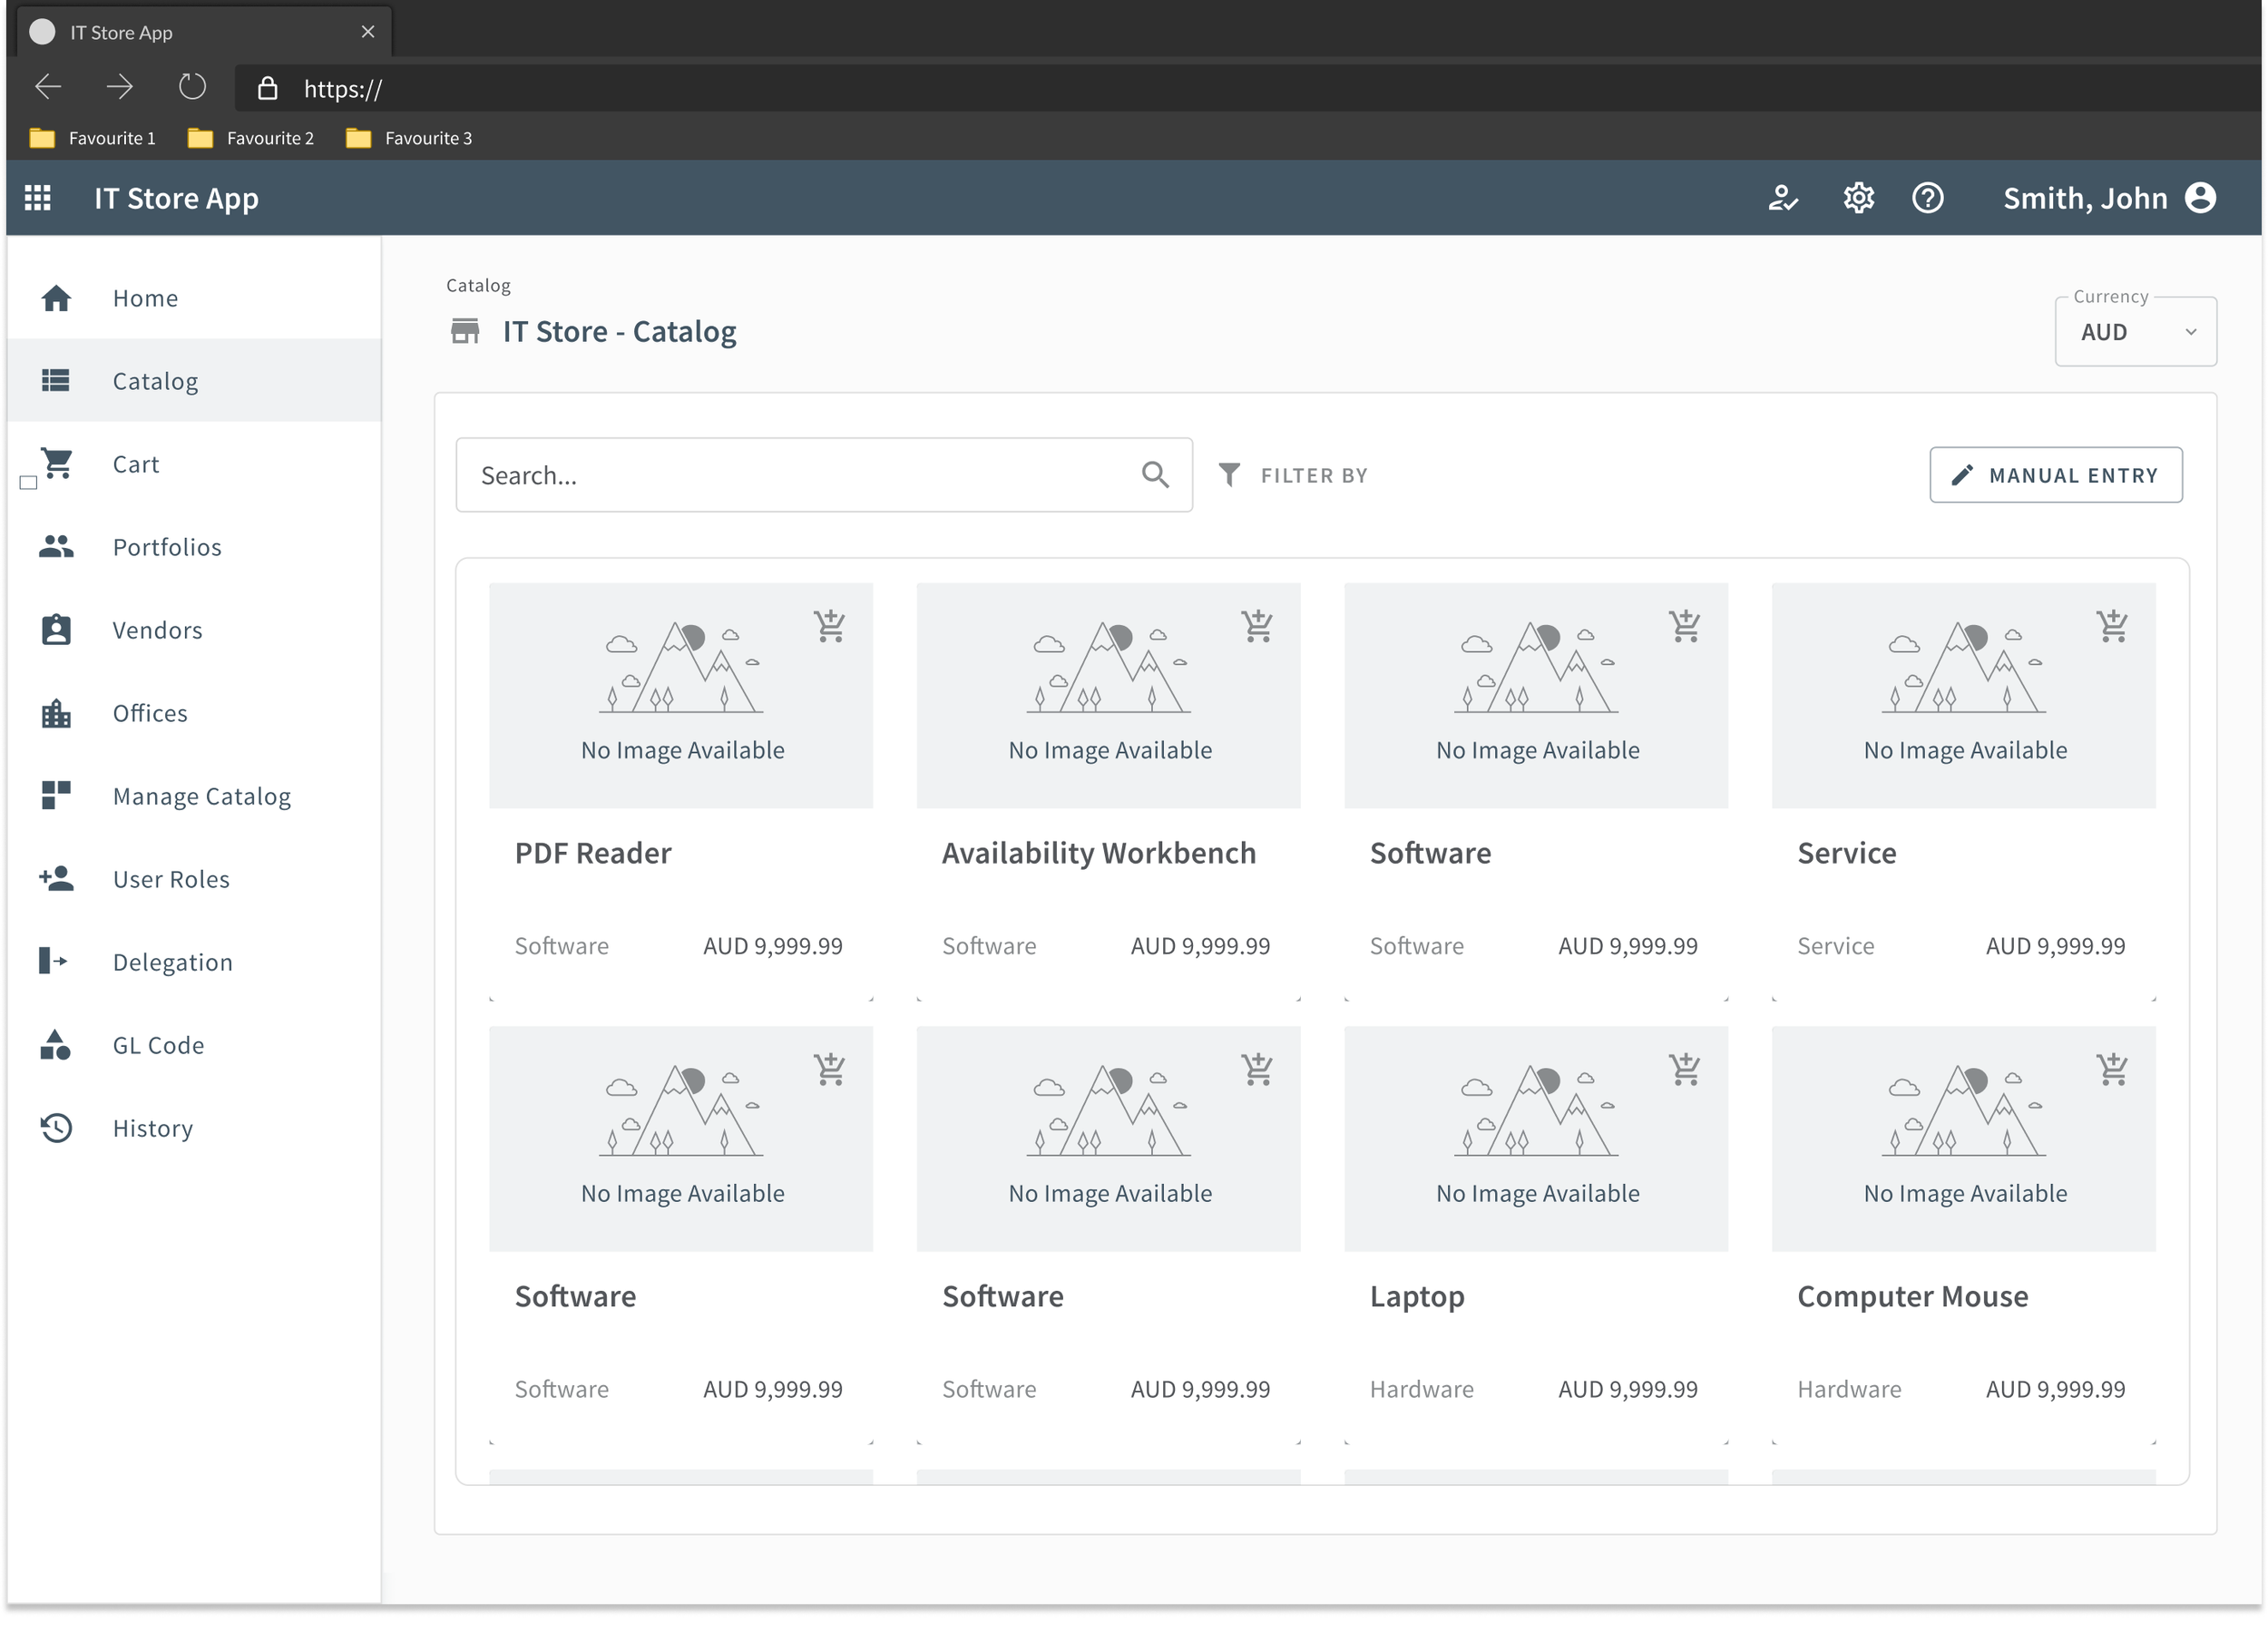Click the user approval icon in header
2268x1642 pixels.
pyautogui.click(x=1783, y=198)
